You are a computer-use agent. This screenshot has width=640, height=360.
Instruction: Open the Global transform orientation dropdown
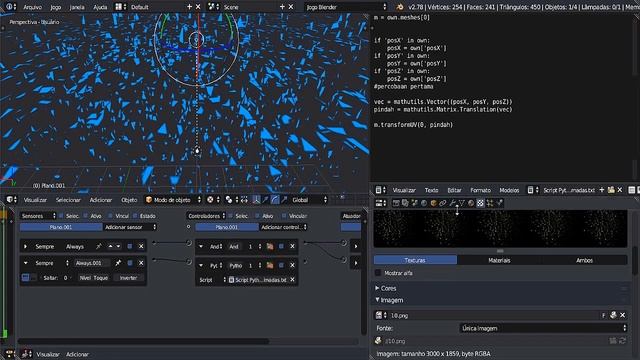[309, 200]
